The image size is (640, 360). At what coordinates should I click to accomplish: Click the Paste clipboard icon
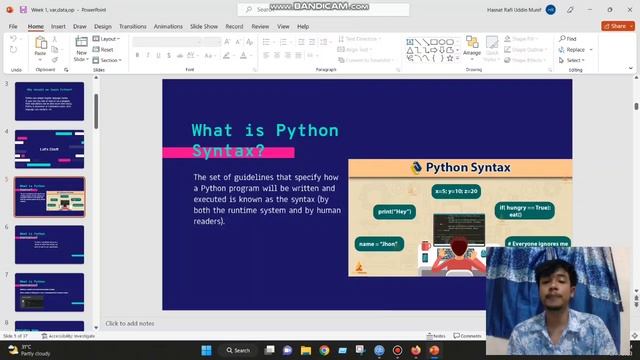[x=40, y=42]
